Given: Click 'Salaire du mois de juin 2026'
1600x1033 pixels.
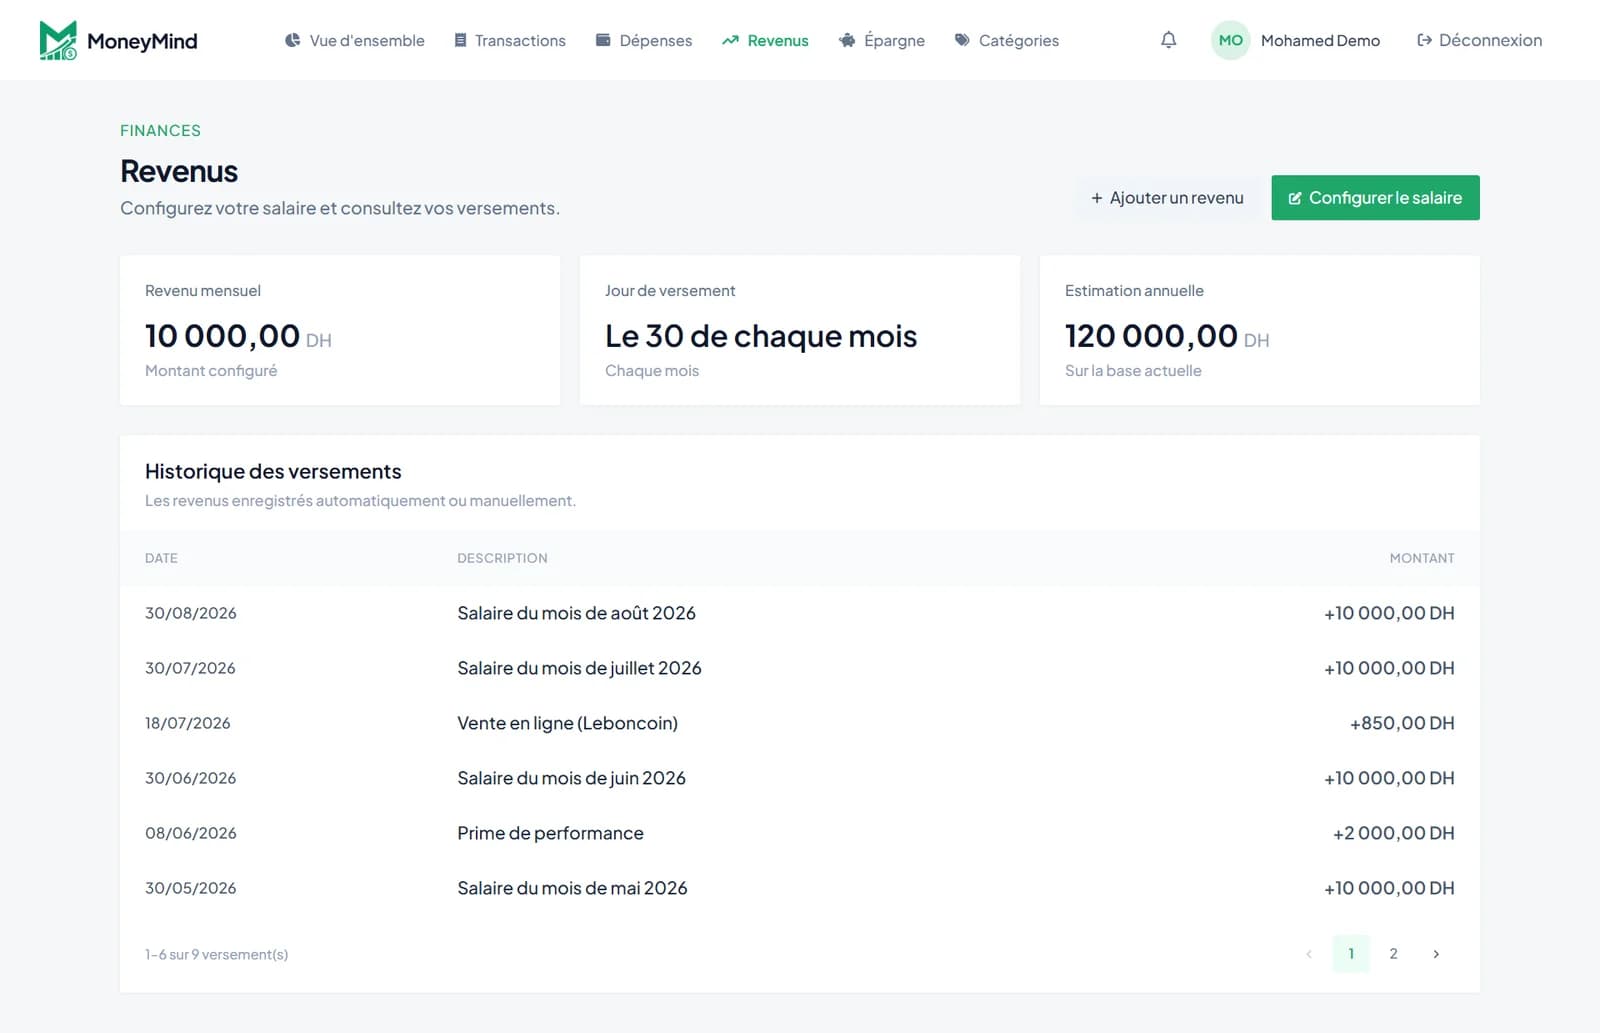Looking at the screenshot, I should (571, 778).
